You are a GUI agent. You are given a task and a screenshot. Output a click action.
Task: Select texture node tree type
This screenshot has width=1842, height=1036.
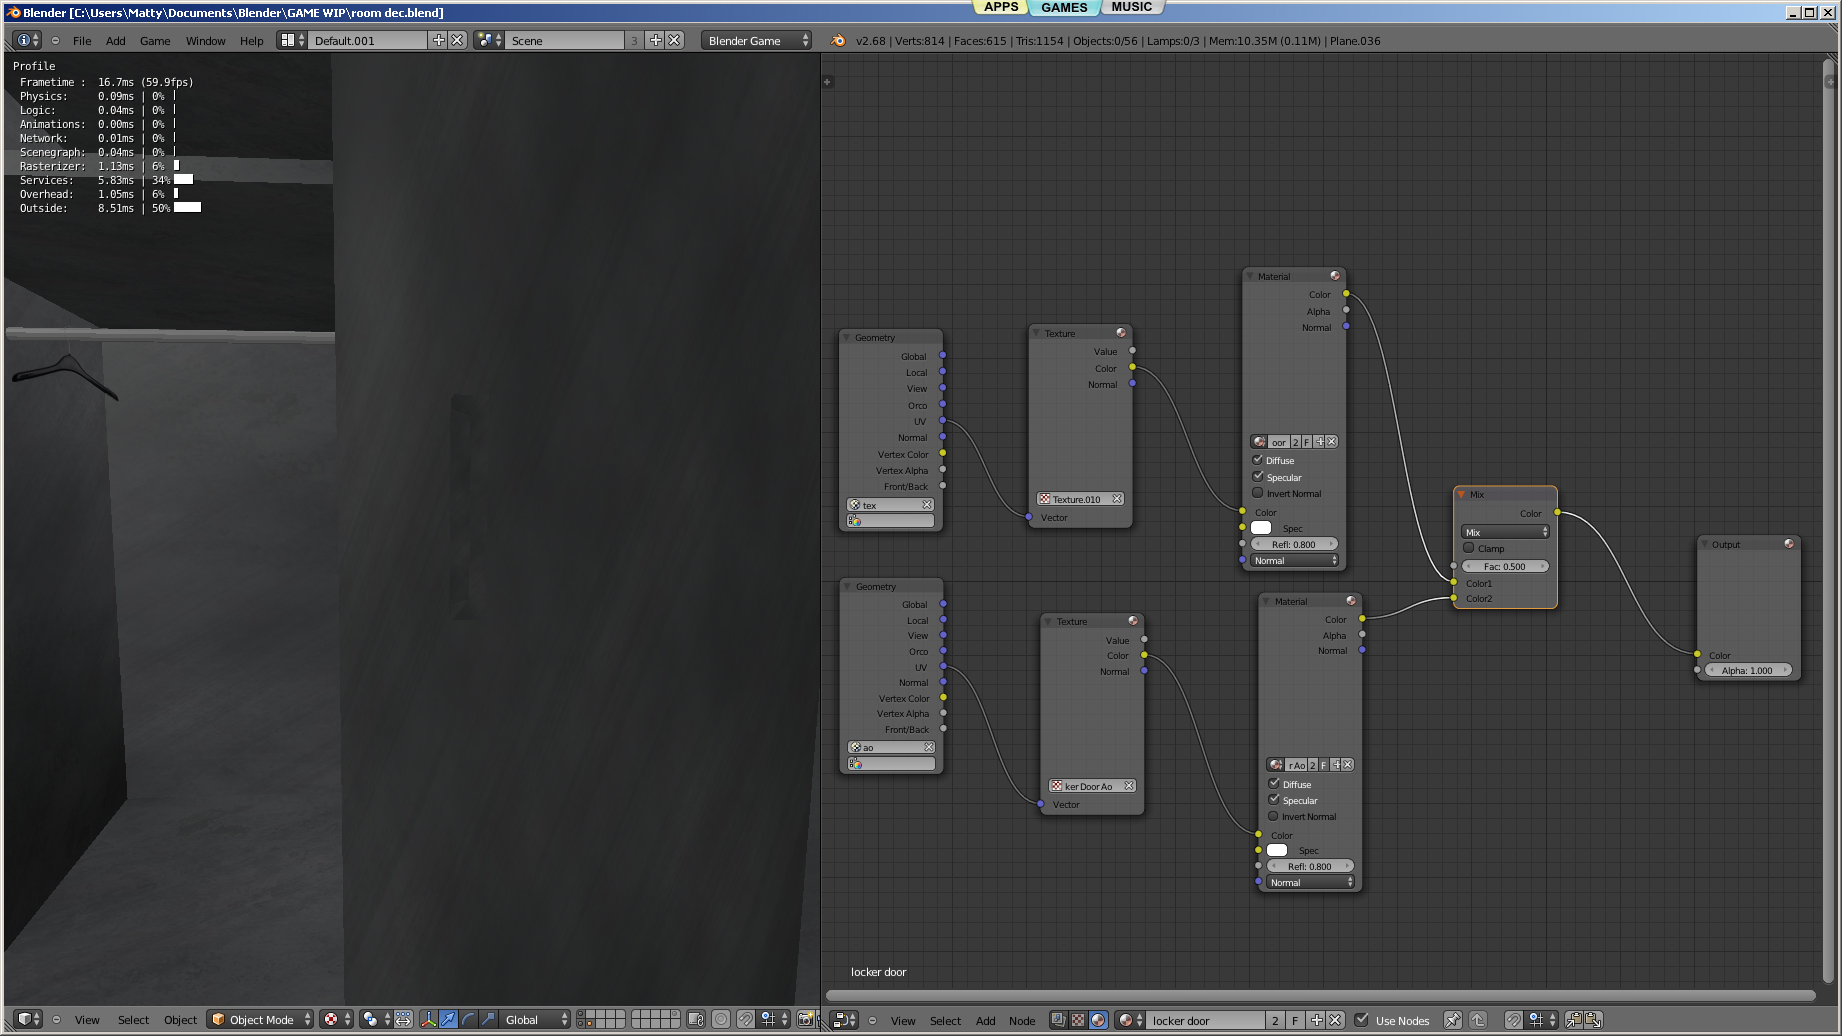(x=1078, y=1020)
